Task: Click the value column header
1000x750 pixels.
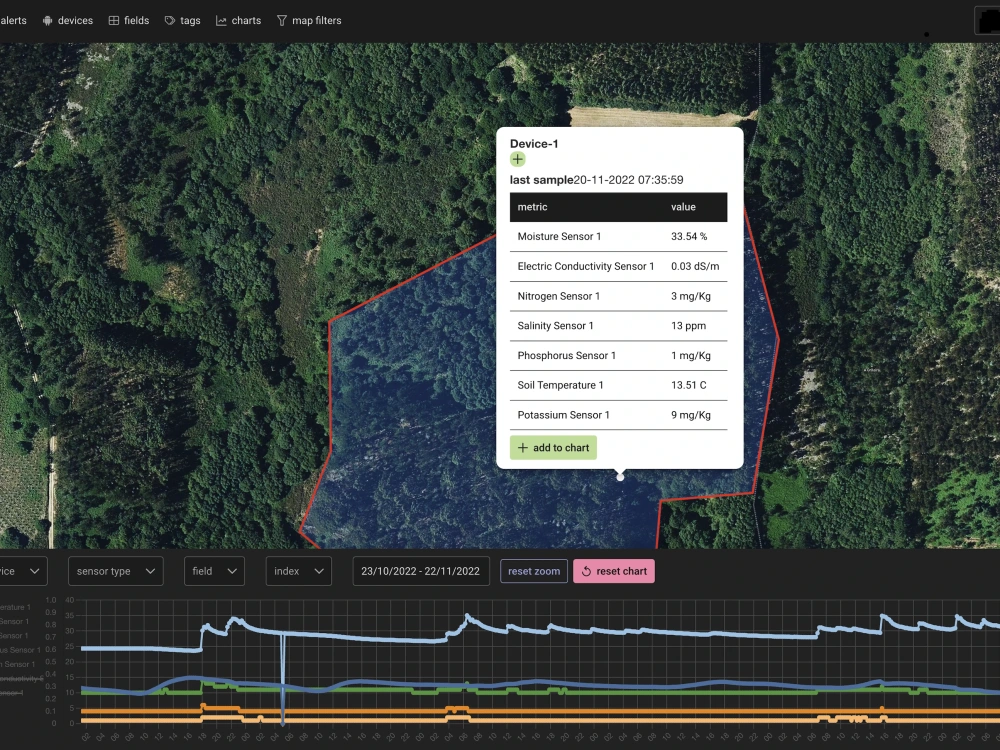Action: 683,207
